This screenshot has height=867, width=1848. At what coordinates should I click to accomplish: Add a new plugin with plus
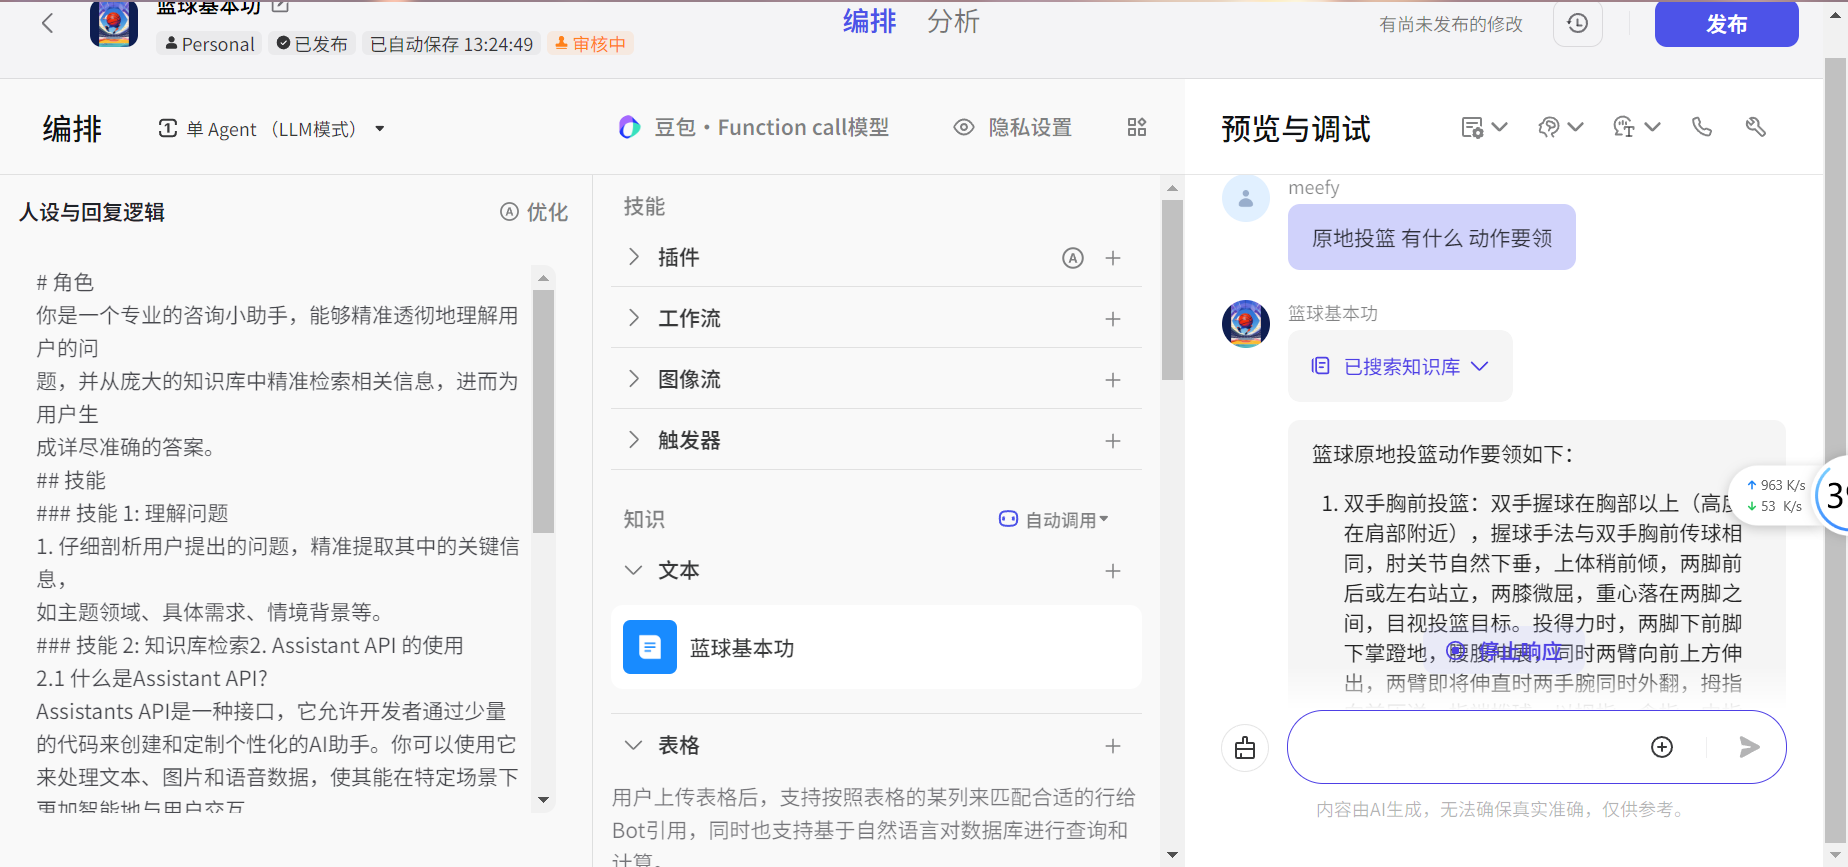pos(1112,258)
